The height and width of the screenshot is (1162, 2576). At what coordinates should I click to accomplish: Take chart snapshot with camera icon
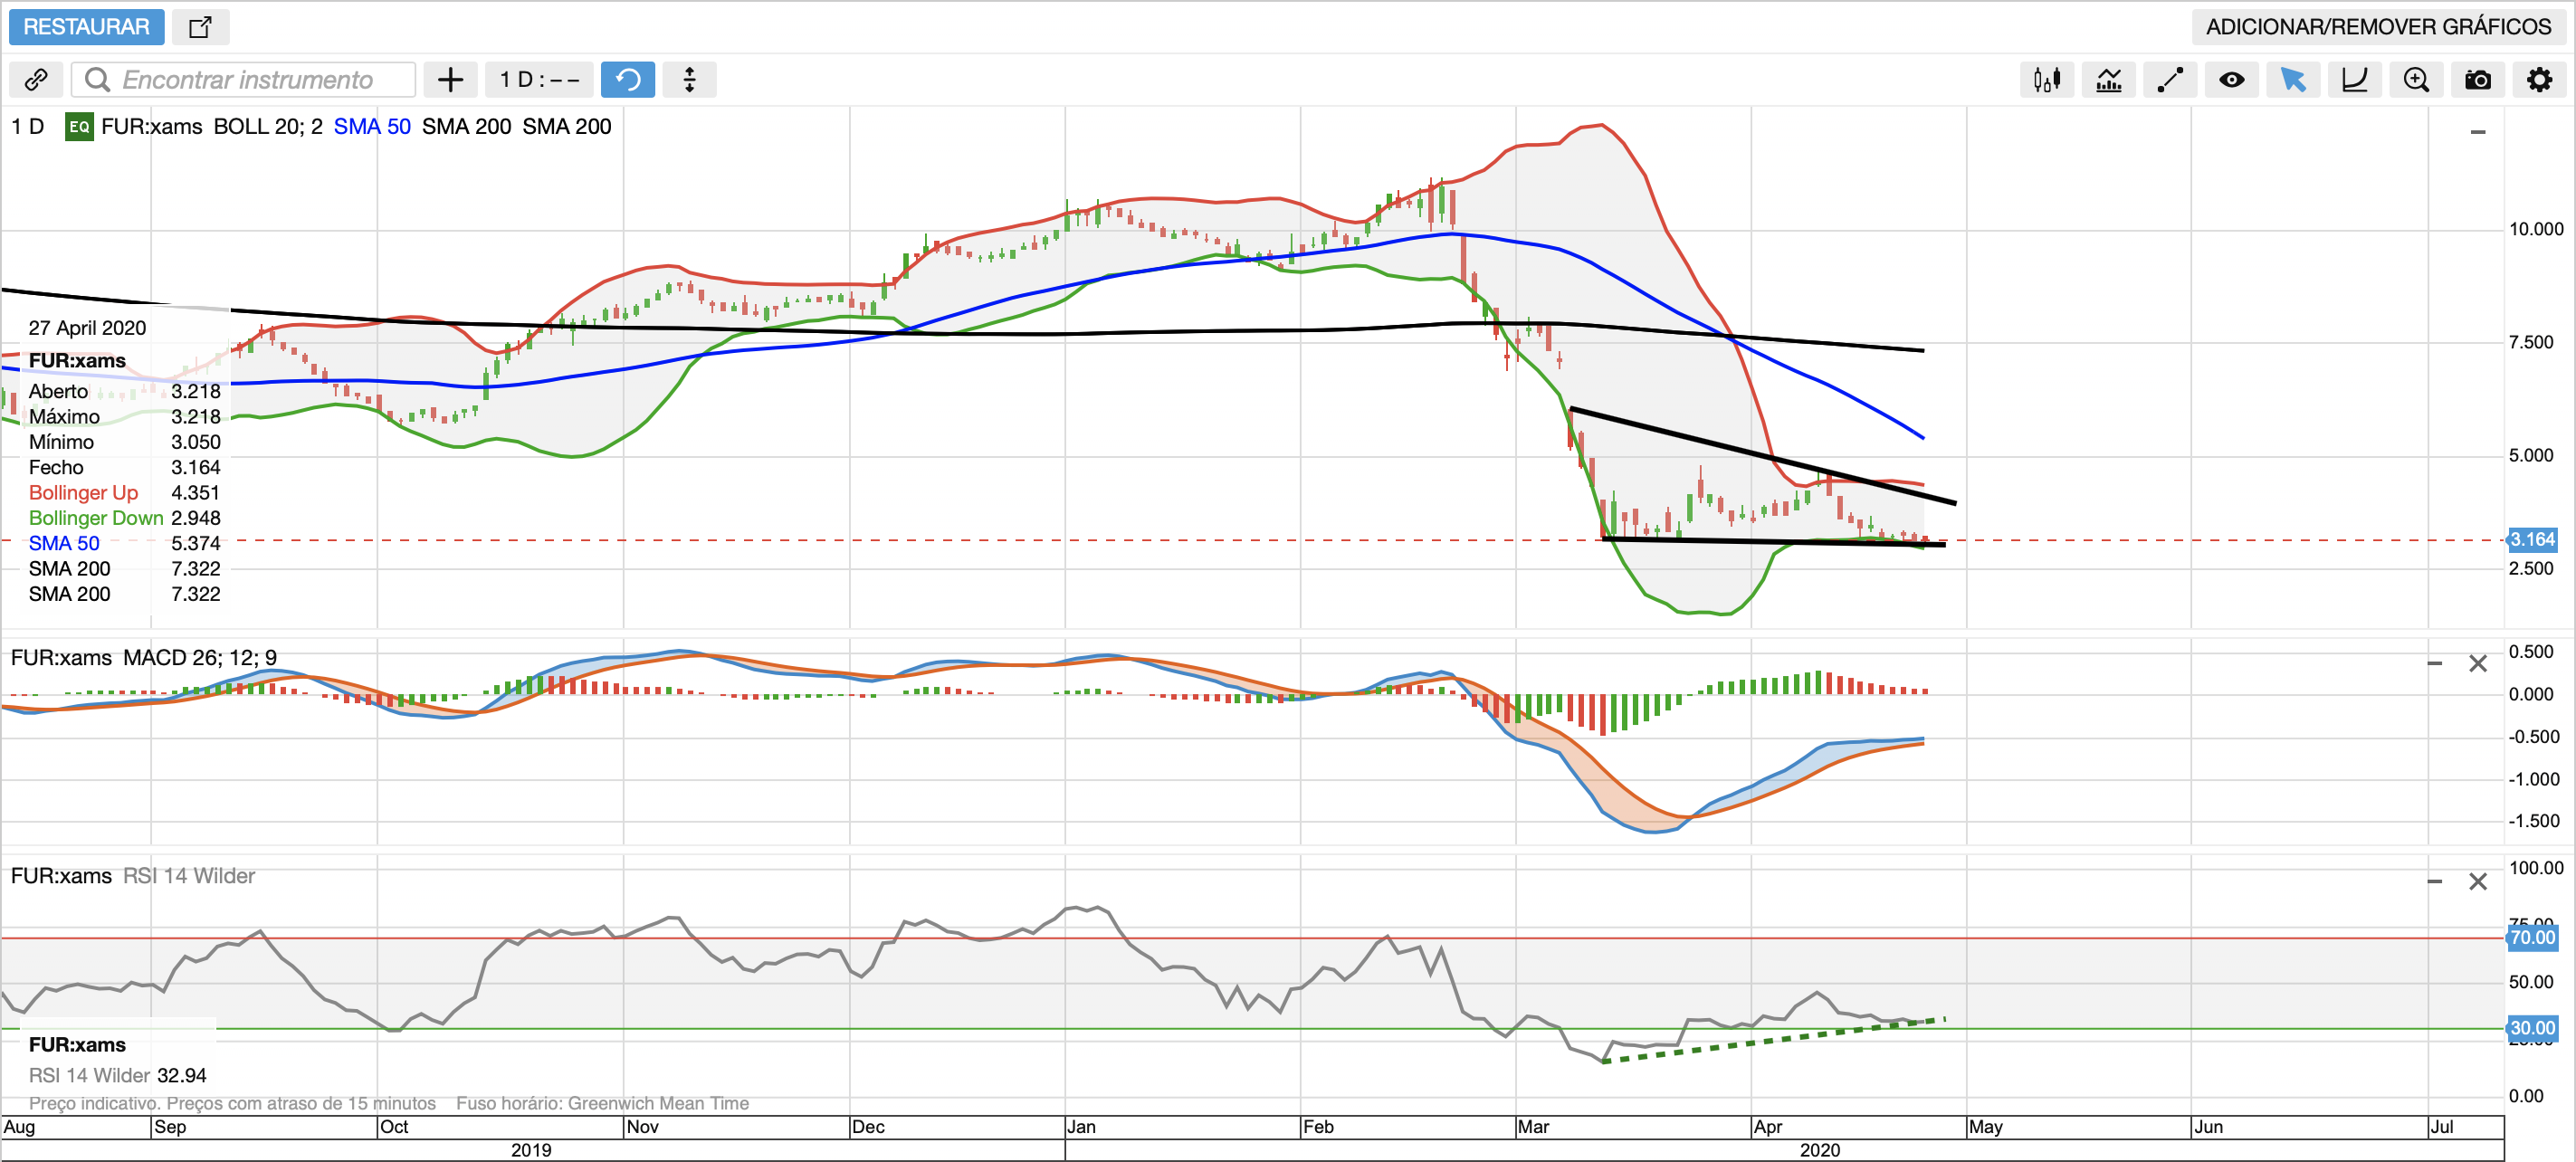click(x=2477, y=80)
